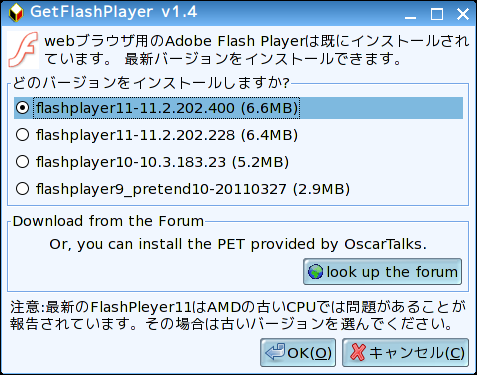Close the GetFlashPlayer dialog window
This screenshot has height=375, width=477.
tap(463, 14)
